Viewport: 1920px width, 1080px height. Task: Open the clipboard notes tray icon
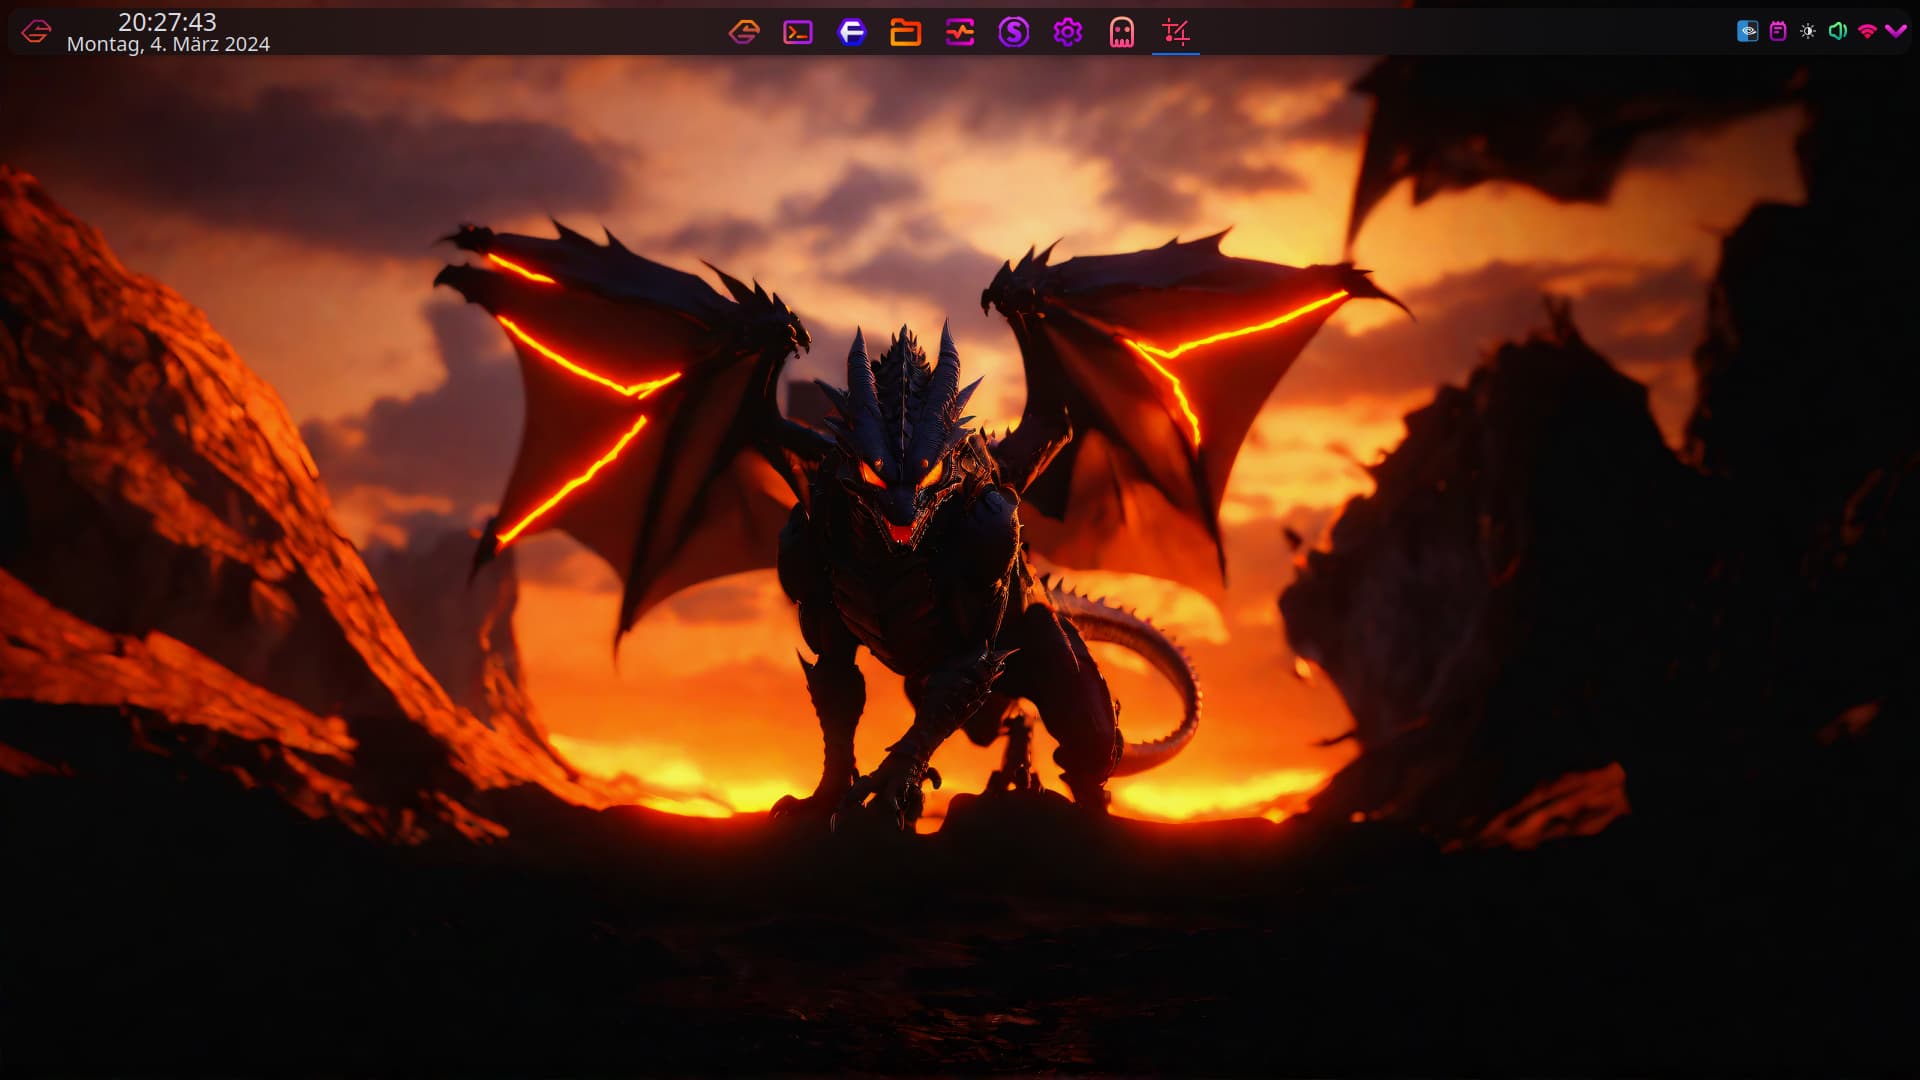(1778, 31)
